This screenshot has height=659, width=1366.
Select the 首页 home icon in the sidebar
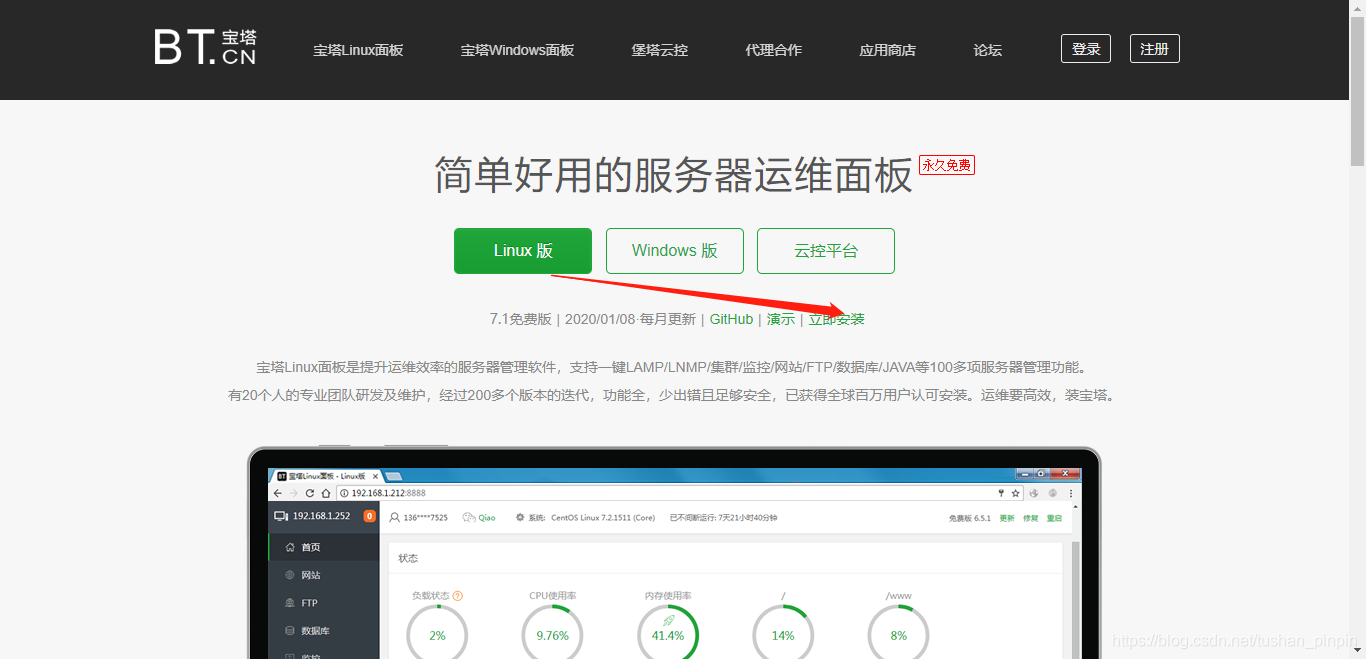pos(290,547)
